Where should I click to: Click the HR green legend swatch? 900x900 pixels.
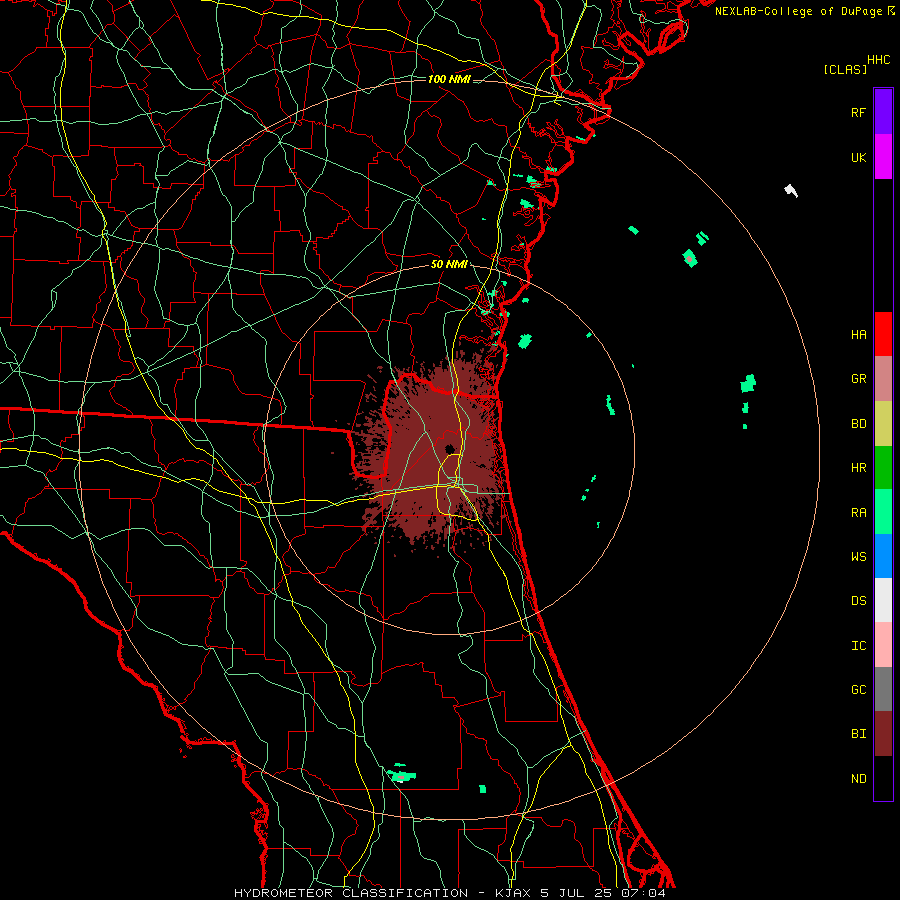(883, 467)
